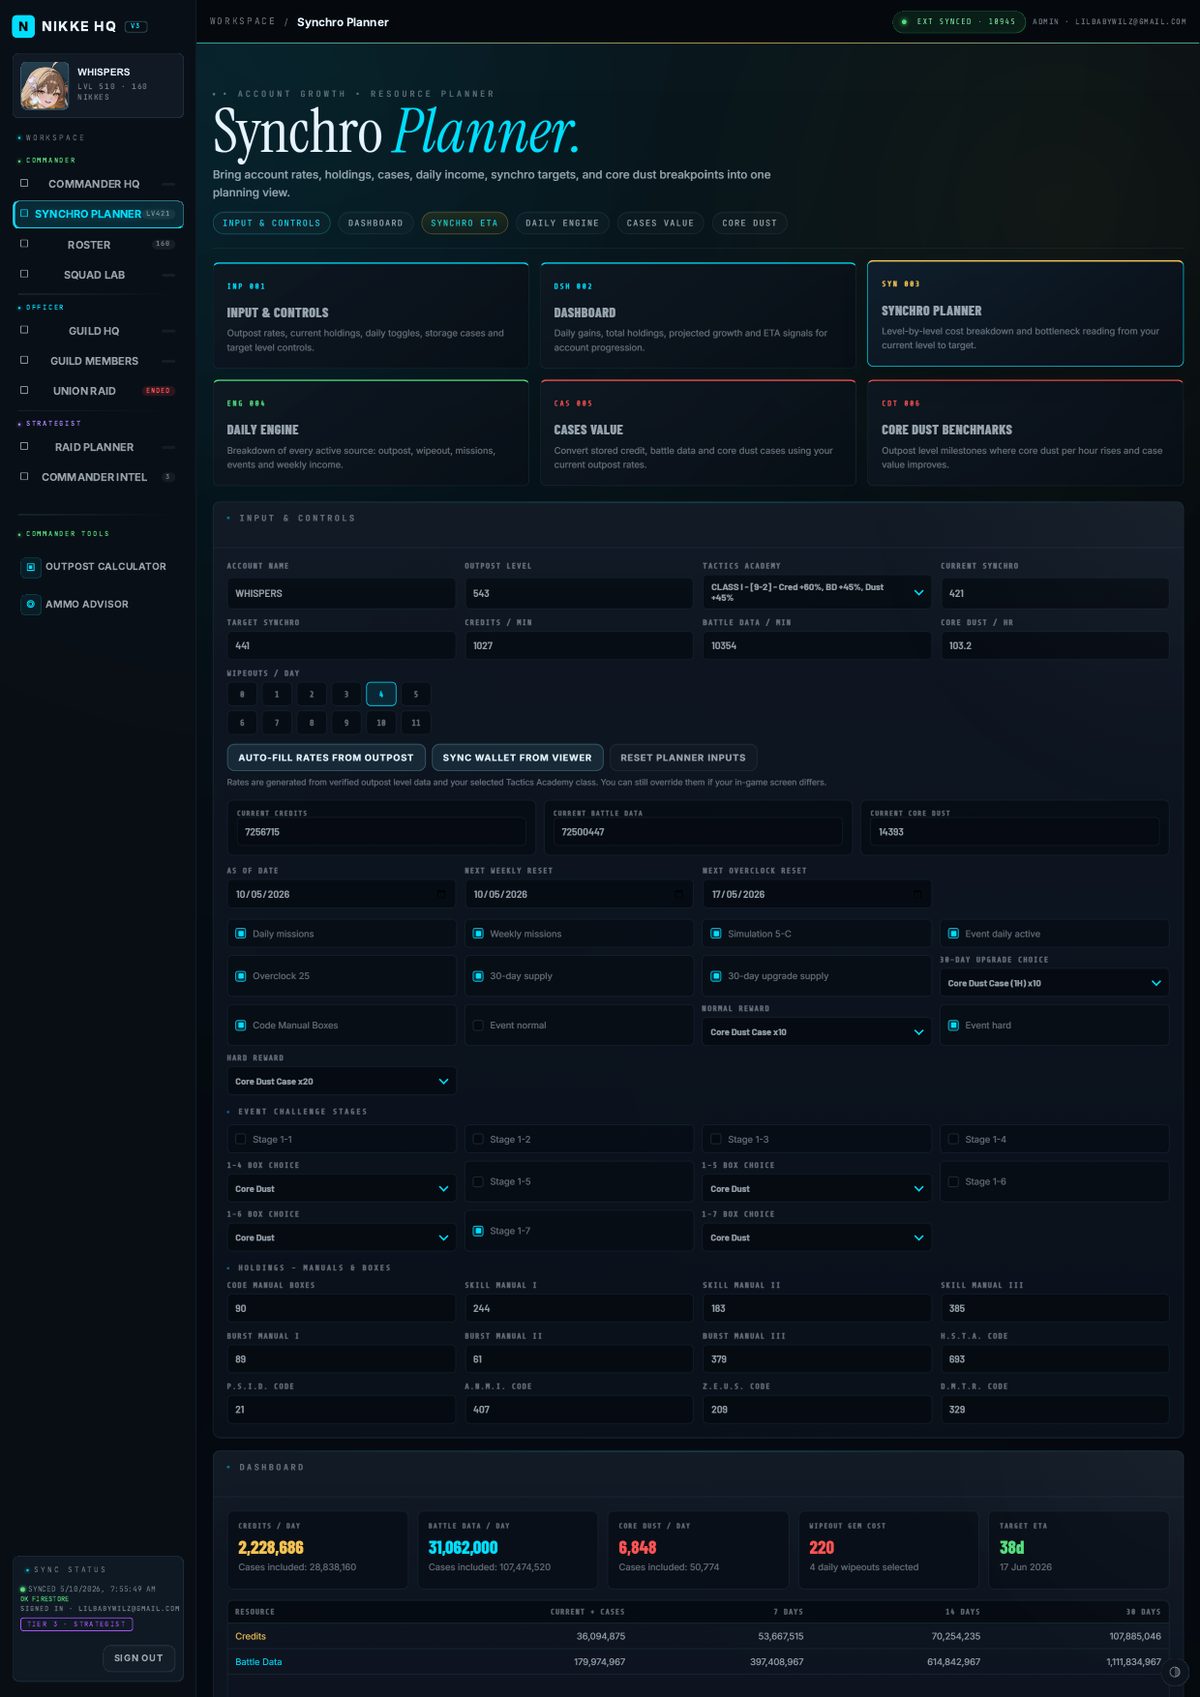Switch to the Daily Engine pill tab

click(x=562, y=223)
